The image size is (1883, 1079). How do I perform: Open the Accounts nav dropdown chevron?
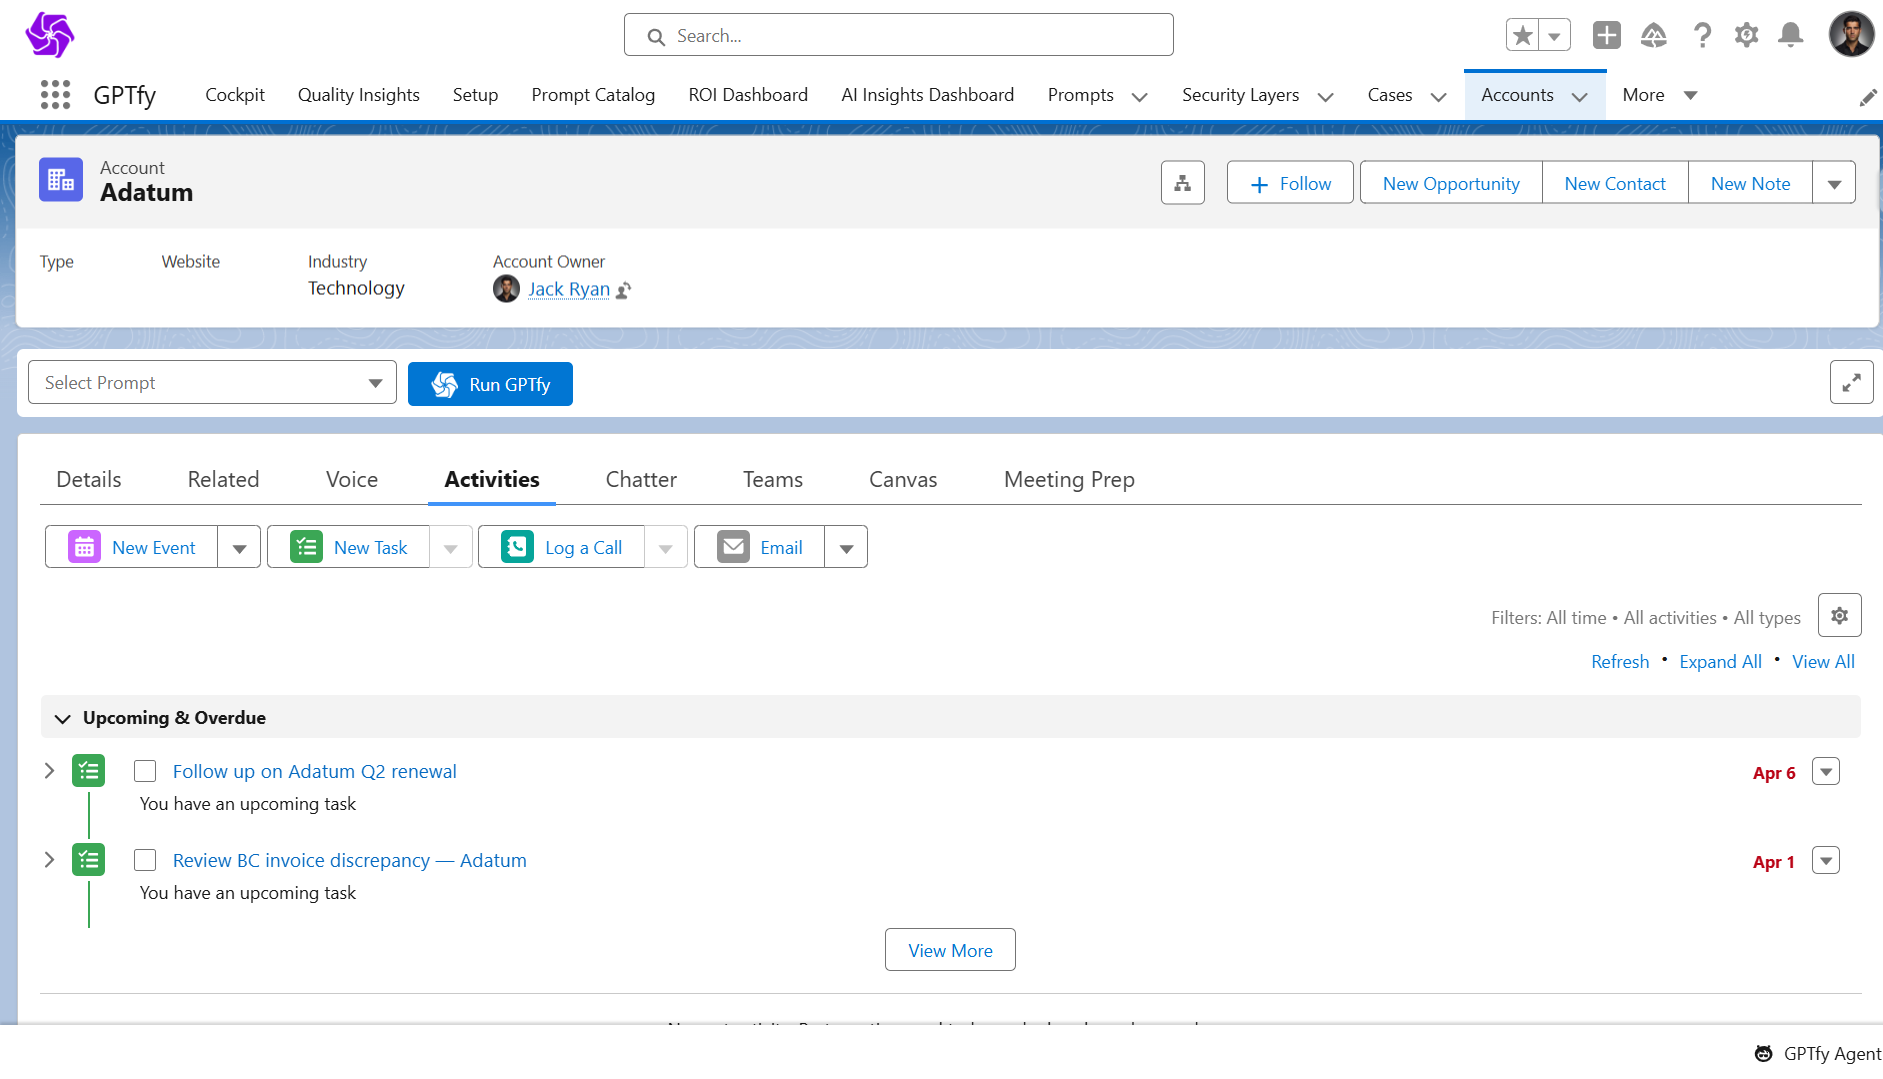pos(1580,97)
